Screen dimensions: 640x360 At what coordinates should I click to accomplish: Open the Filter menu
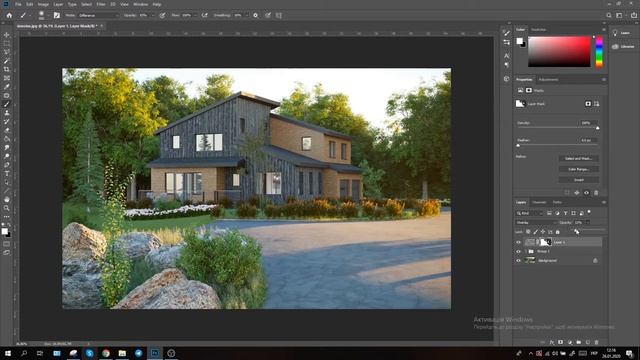pos(101,4)
